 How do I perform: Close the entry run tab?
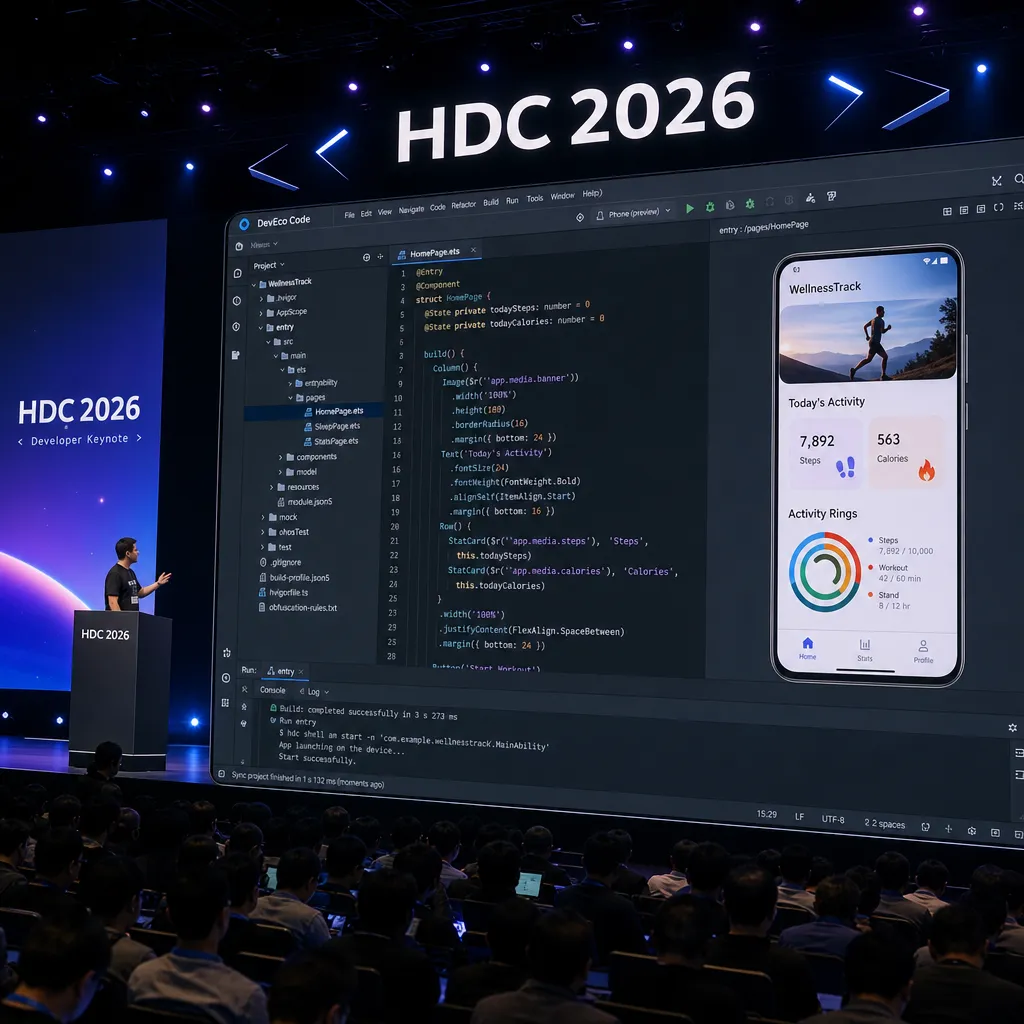point(301,671)
